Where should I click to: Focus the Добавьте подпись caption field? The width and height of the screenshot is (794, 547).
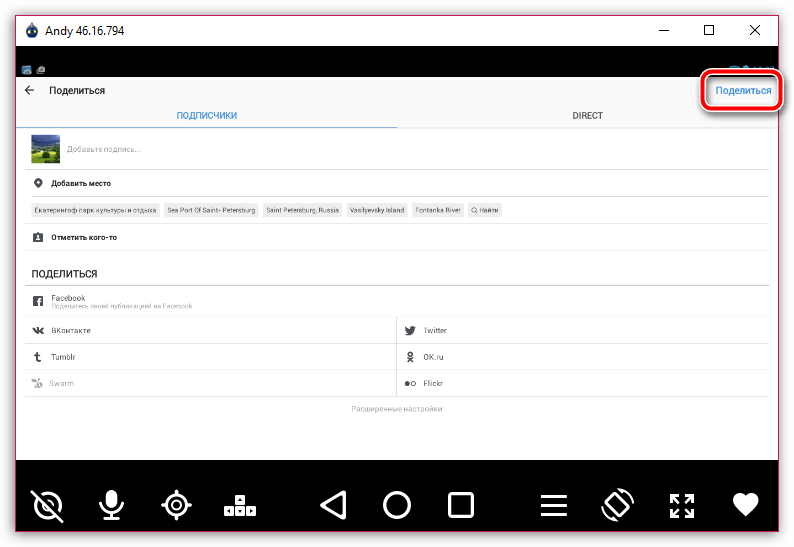(x=104, y=149)
